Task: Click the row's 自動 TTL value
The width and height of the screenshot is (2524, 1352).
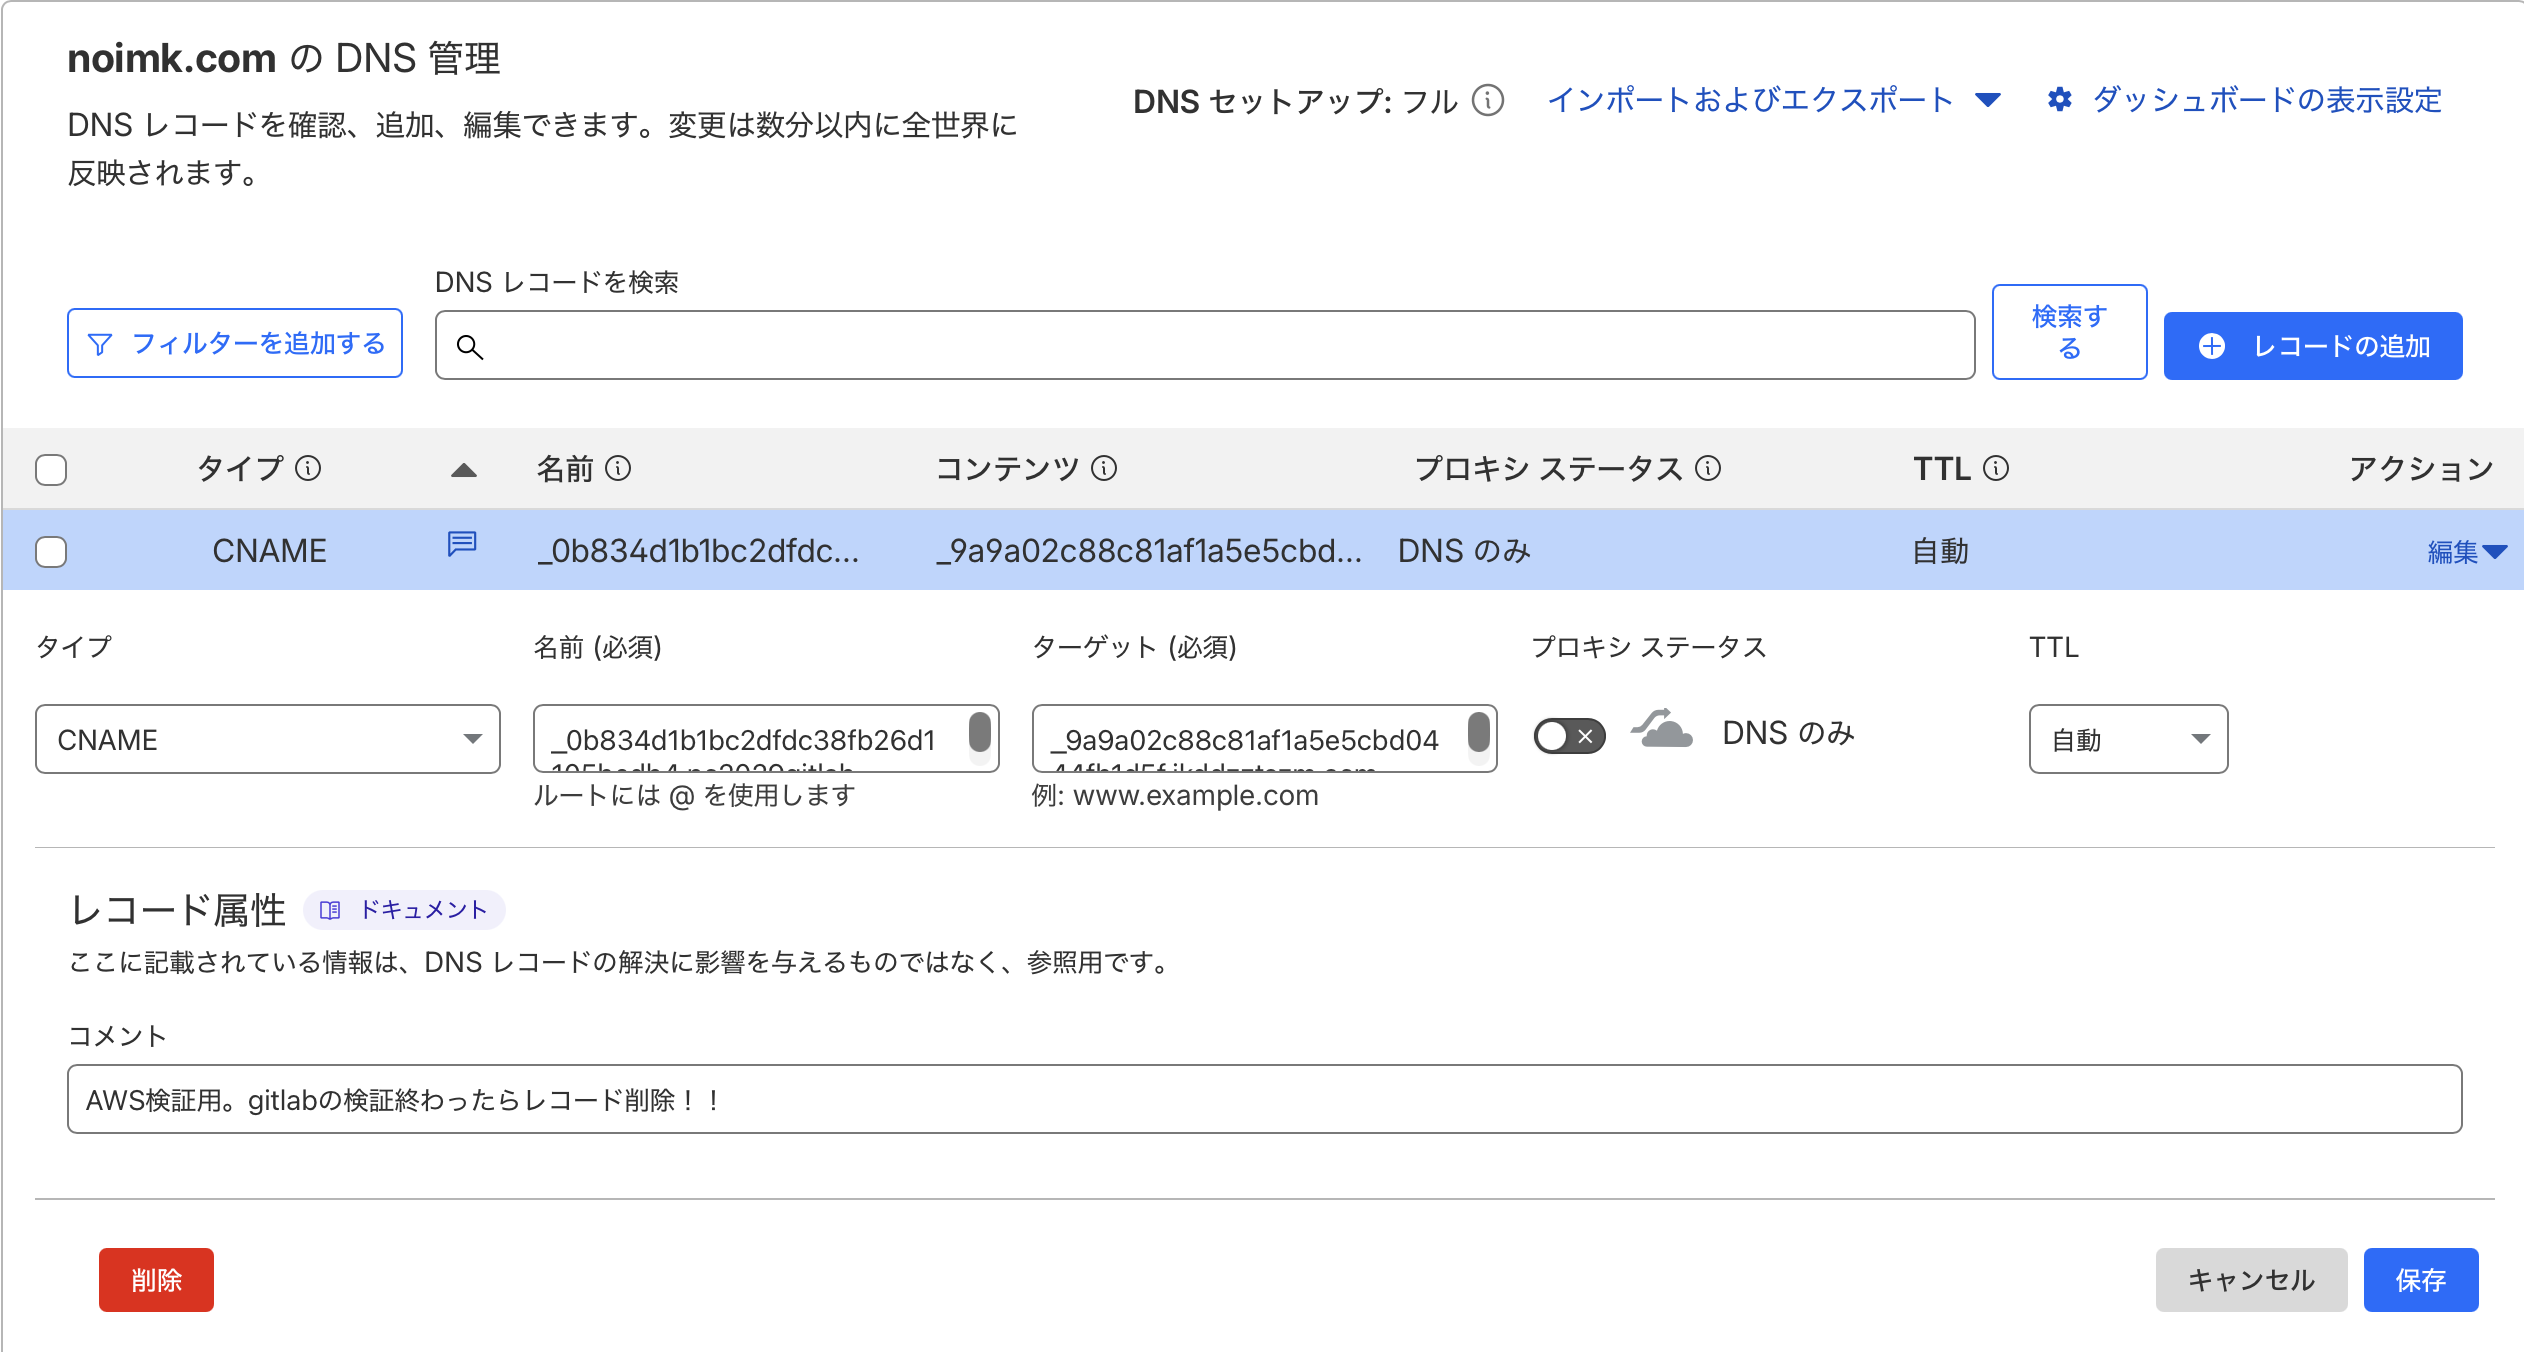Action: pyautogui.click(x=1941, y=551)
